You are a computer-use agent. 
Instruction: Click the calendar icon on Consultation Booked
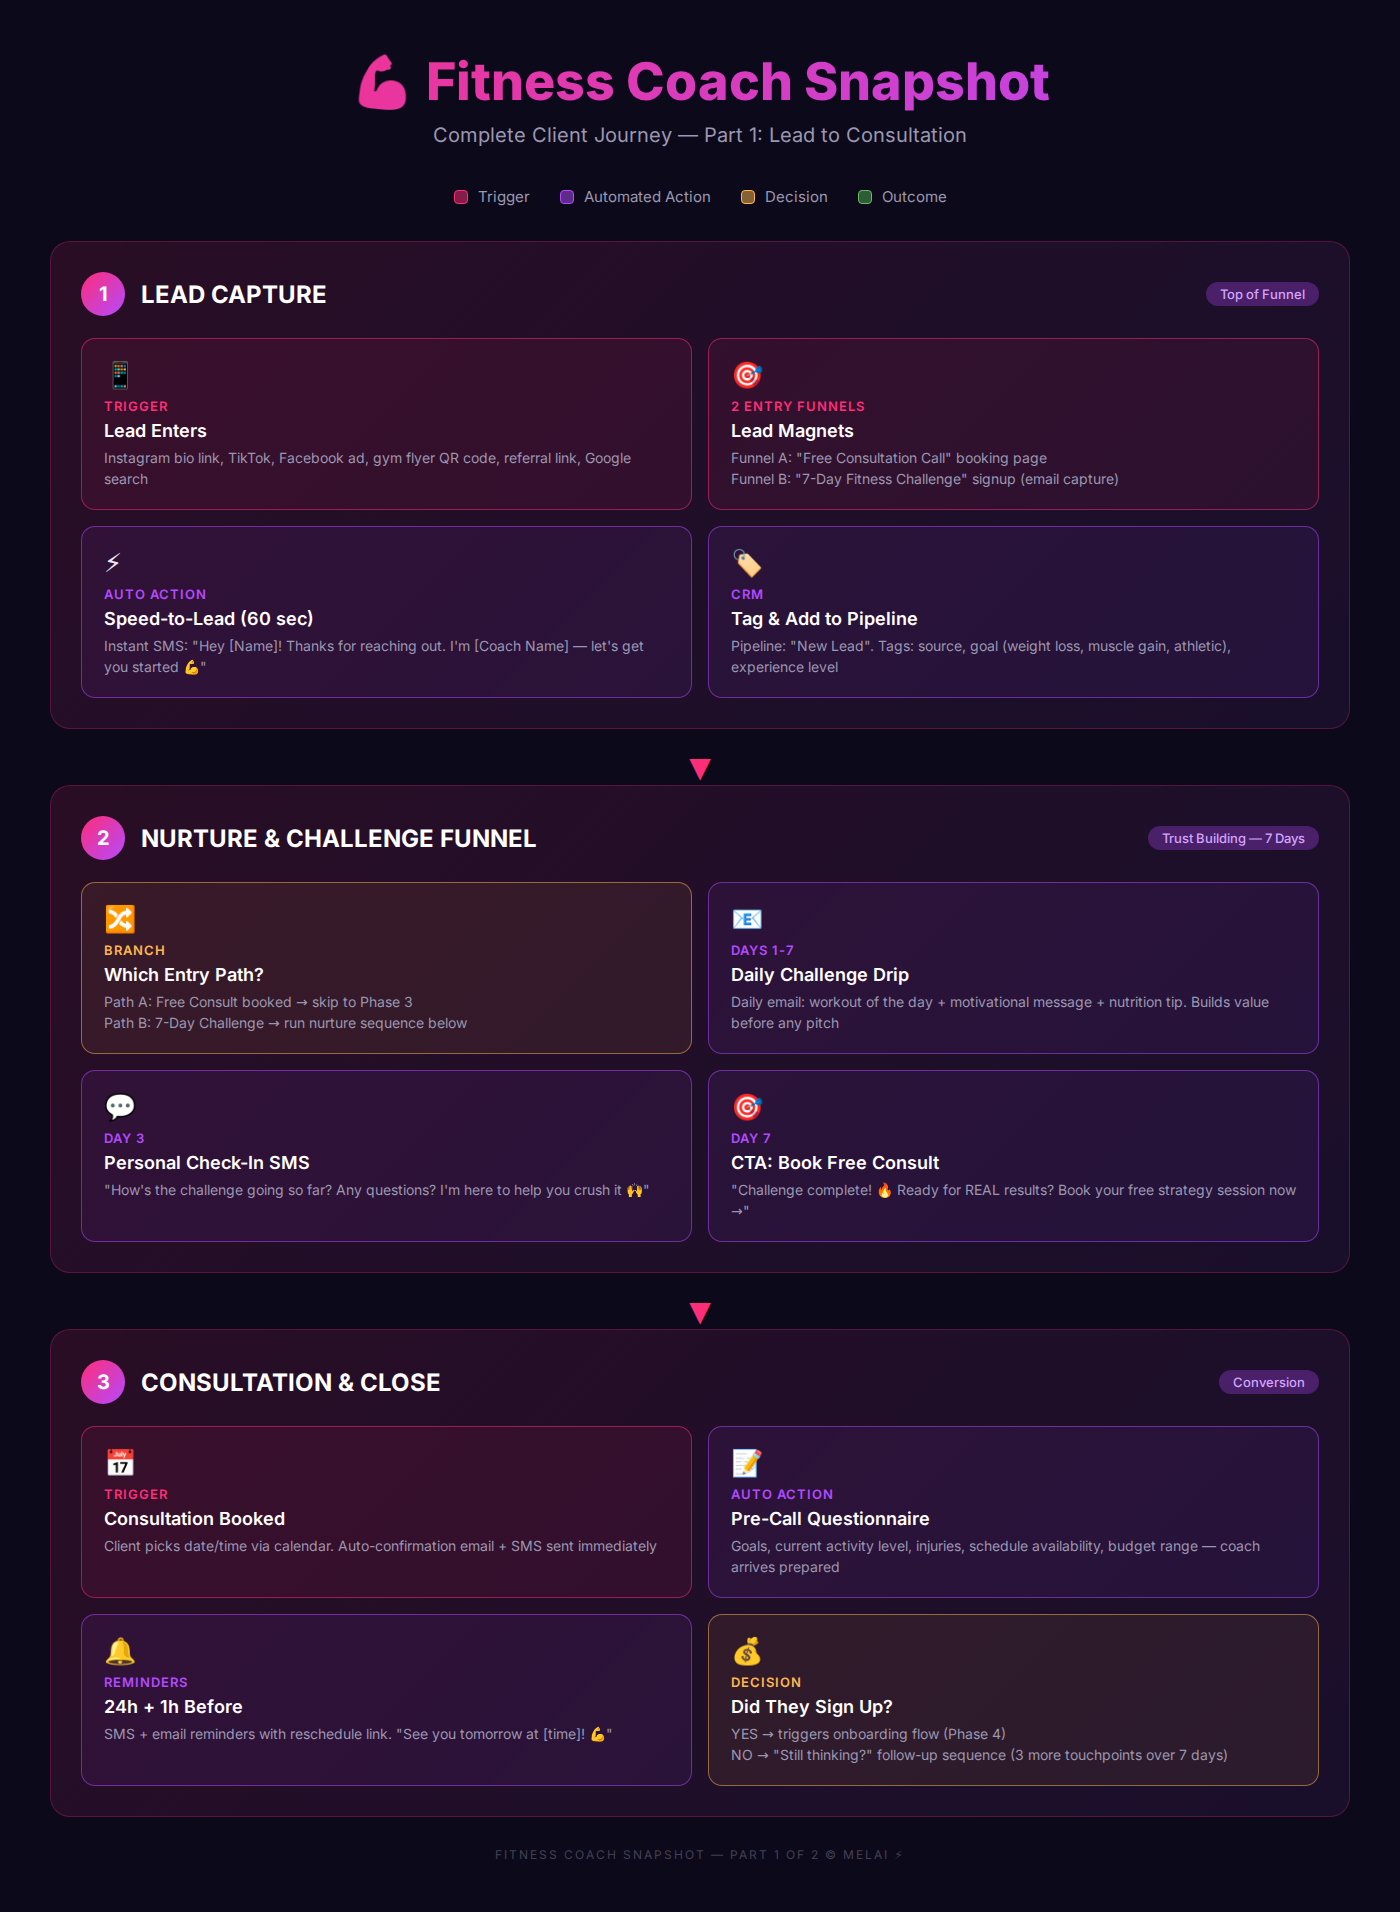(120, 1463)
